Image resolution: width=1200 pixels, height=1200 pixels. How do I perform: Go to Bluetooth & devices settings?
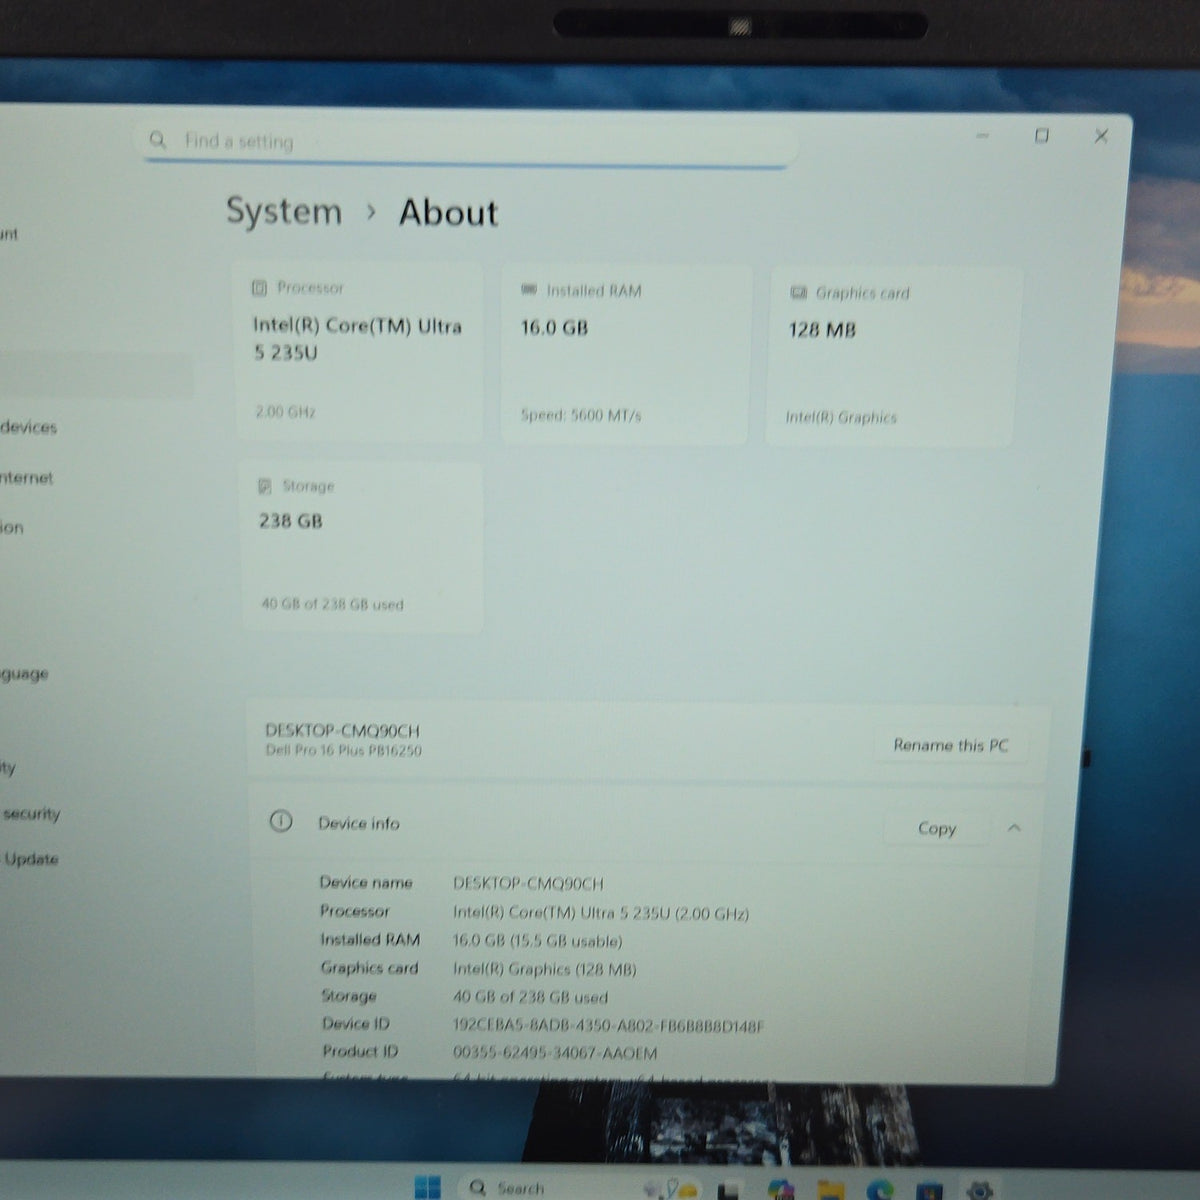coord(29,427)
